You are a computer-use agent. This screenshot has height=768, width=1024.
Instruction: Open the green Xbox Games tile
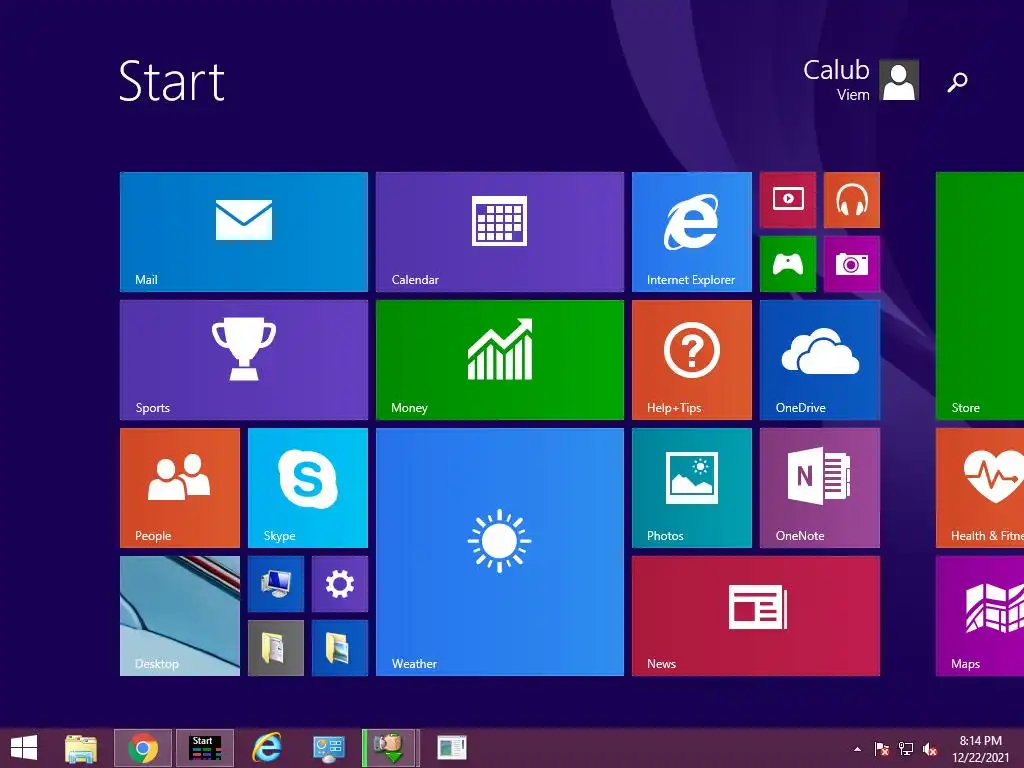coord(788,264)
